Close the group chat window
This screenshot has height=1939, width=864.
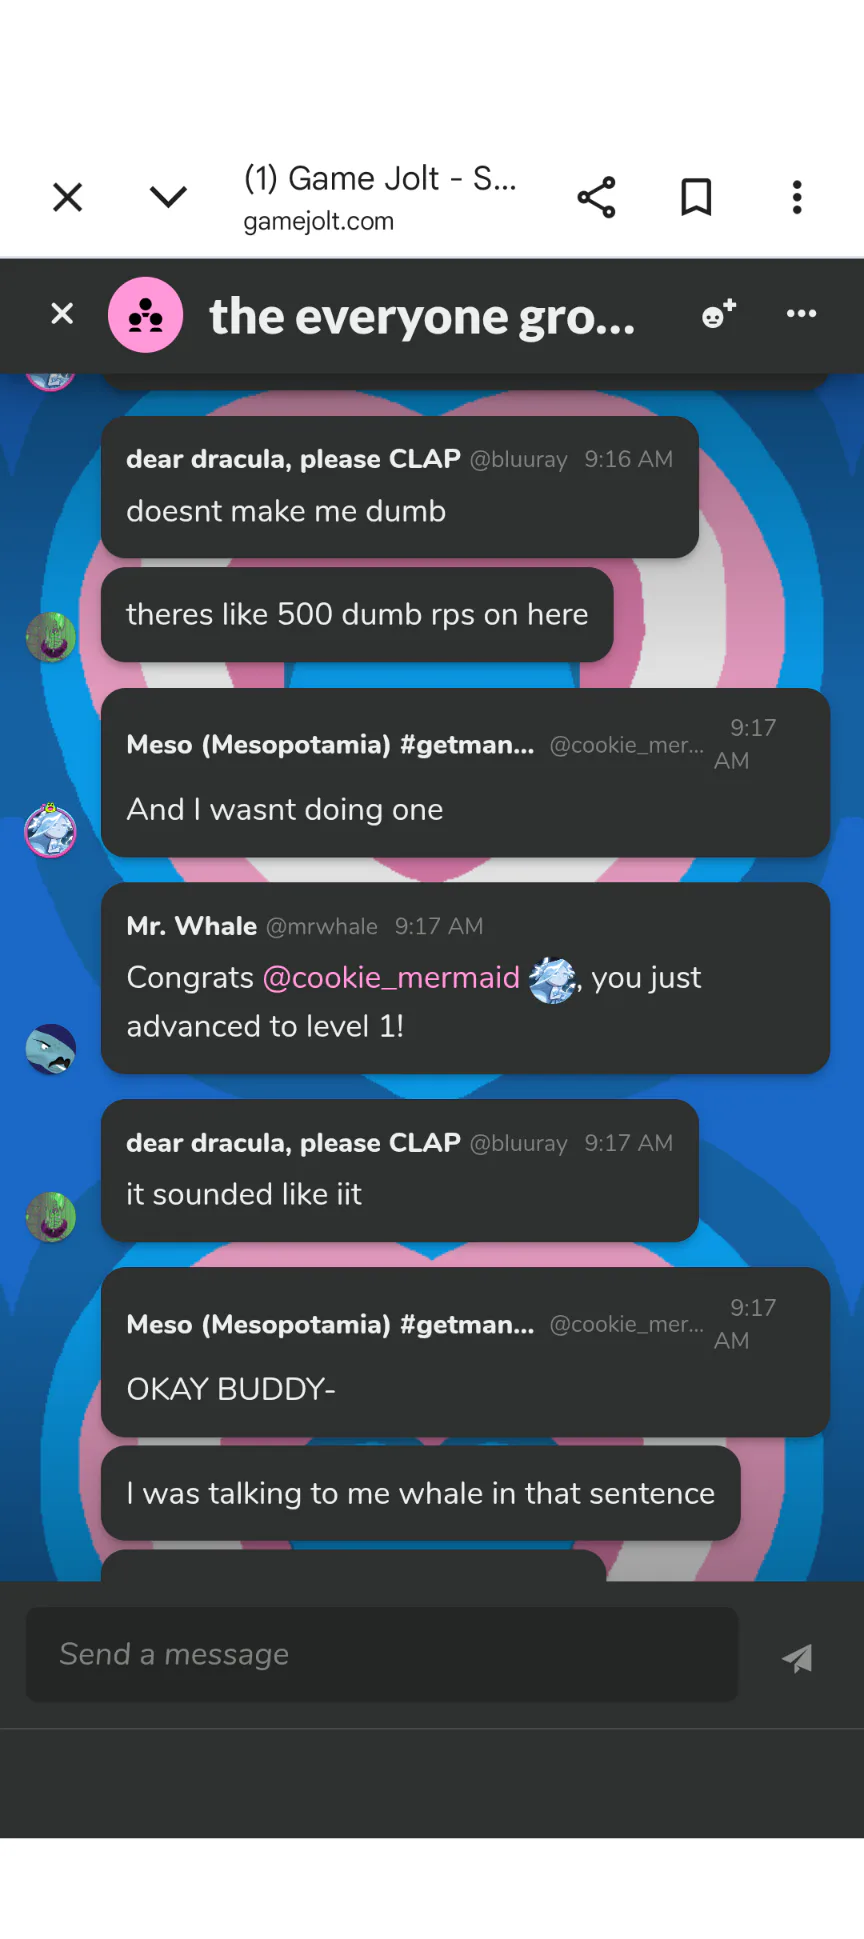62,314
